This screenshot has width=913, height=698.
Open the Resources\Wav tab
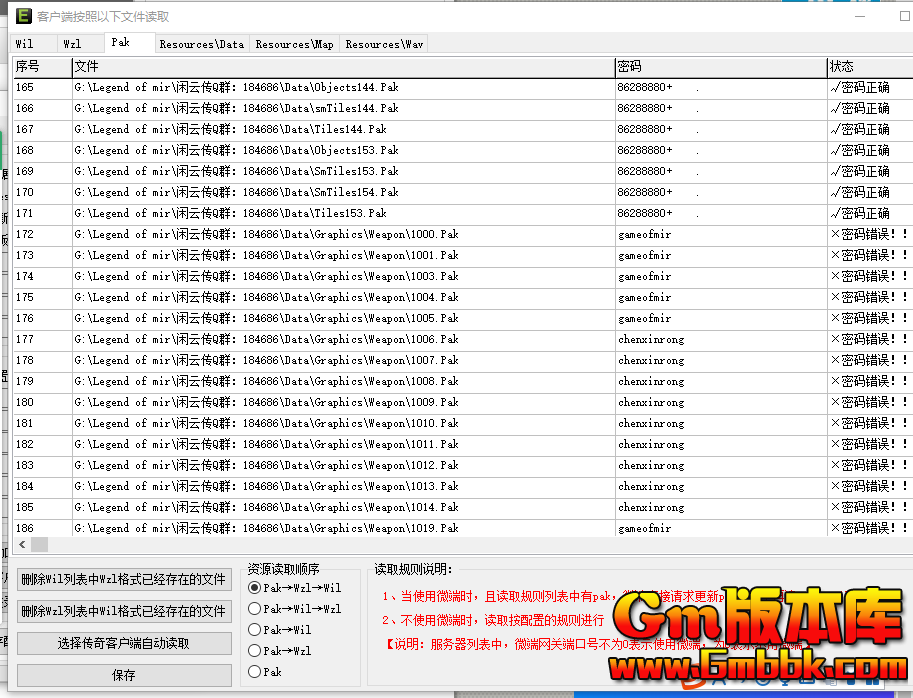[x=384, y=44]
